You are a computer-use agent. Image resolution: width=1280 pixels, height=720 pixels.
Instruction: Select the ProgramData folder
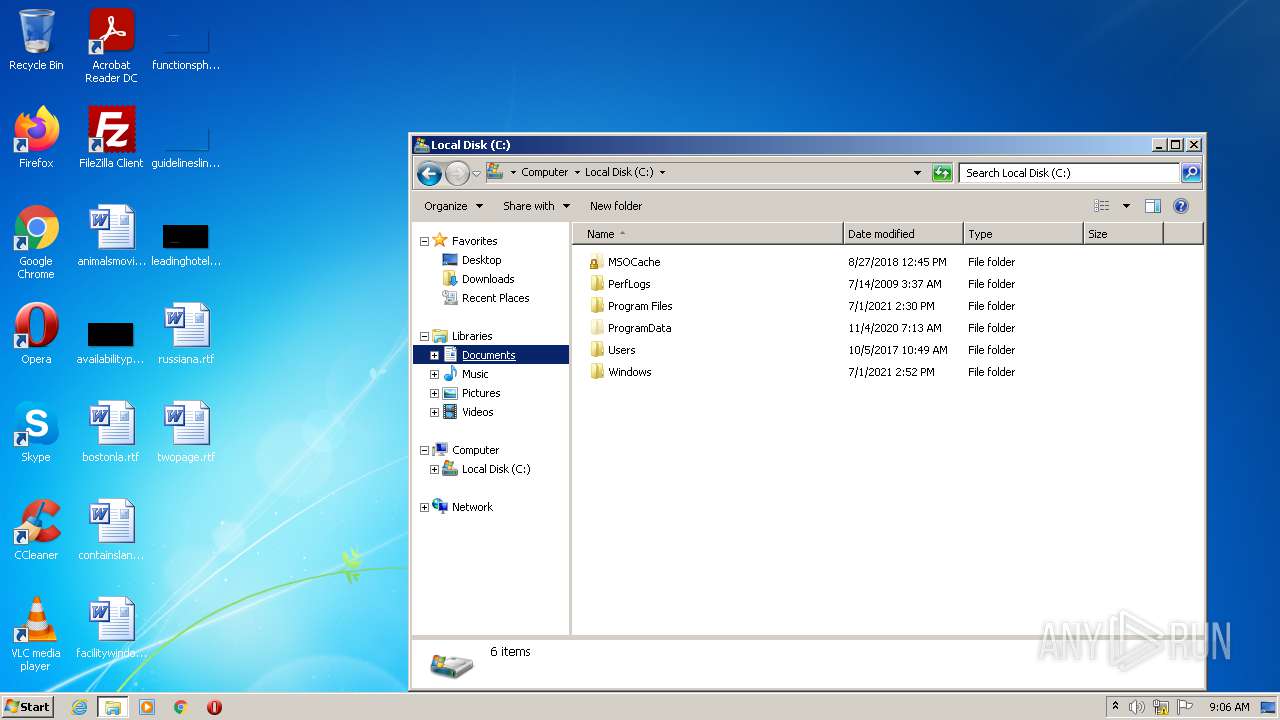(639, 328)
